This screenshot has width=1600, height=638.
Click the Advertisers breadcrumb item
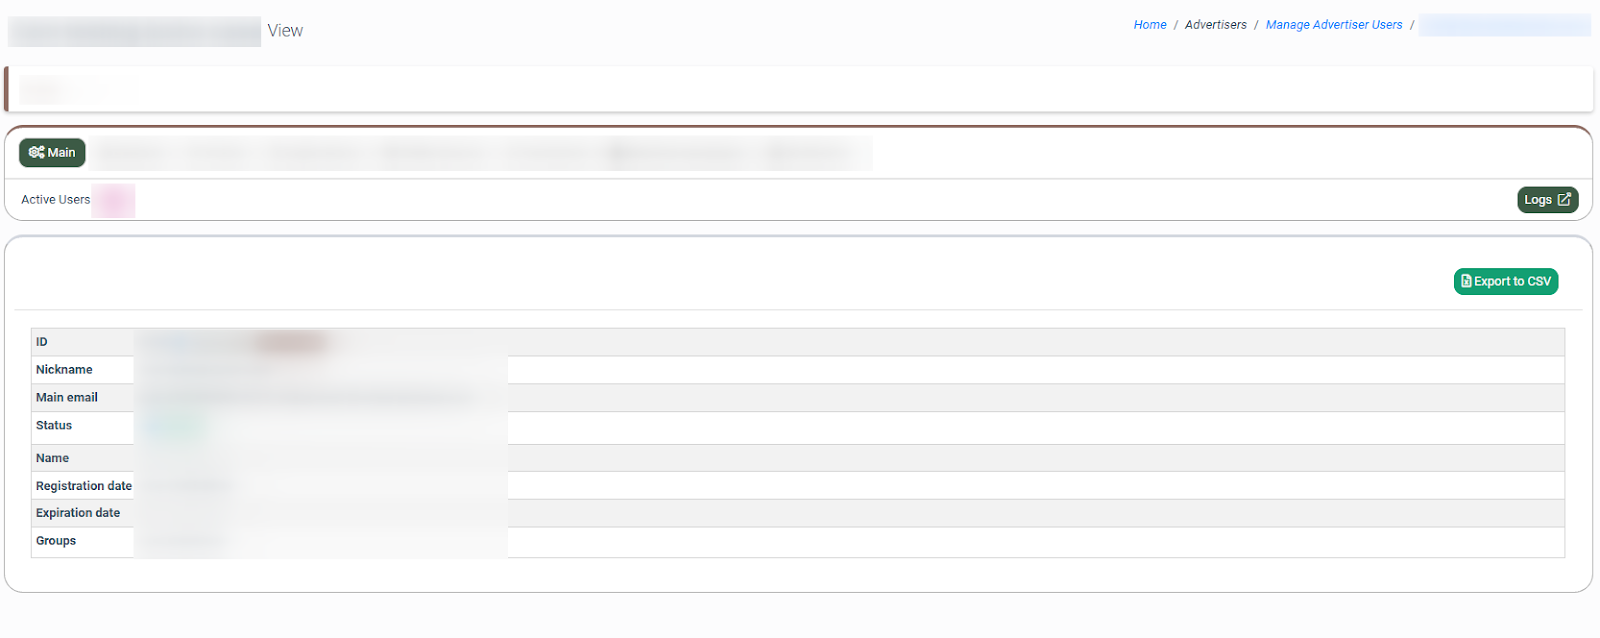pyautogui.click(x=1215, y=25)
